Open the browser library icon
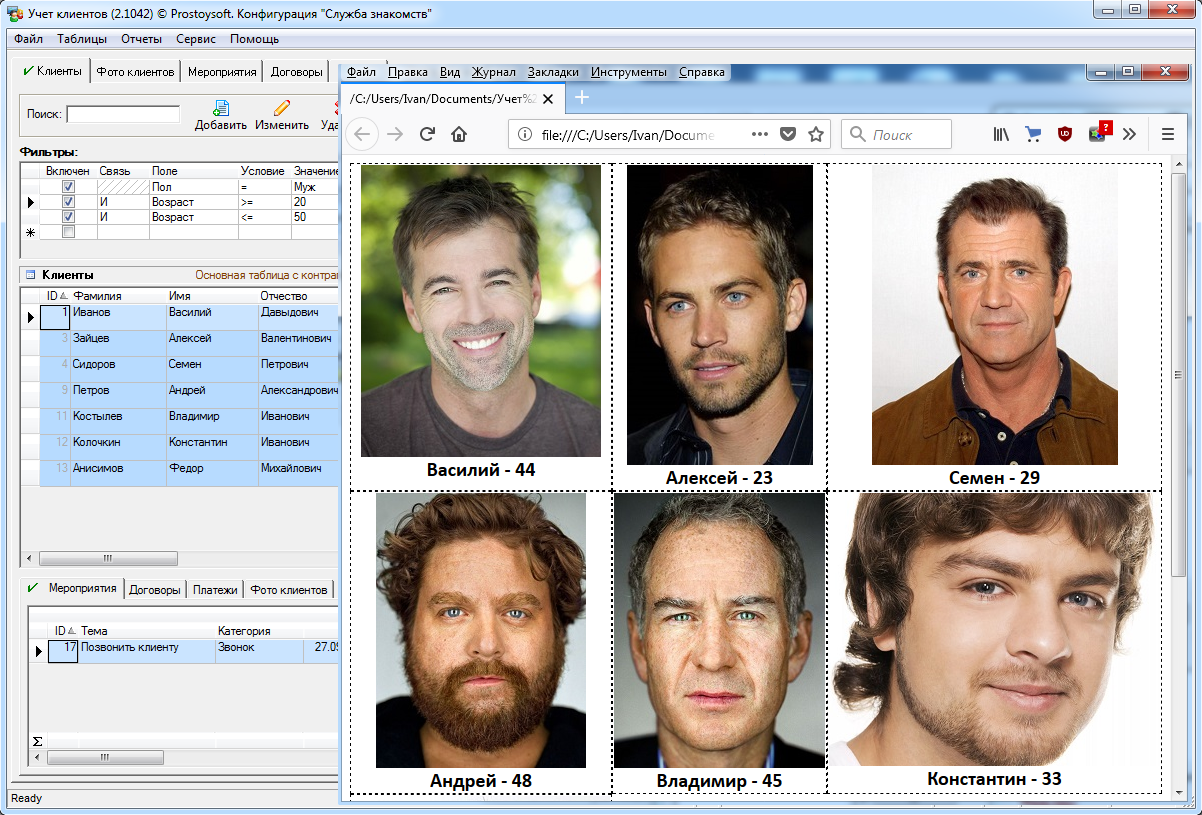1202x815 pixels. [x=1001, y=134]
